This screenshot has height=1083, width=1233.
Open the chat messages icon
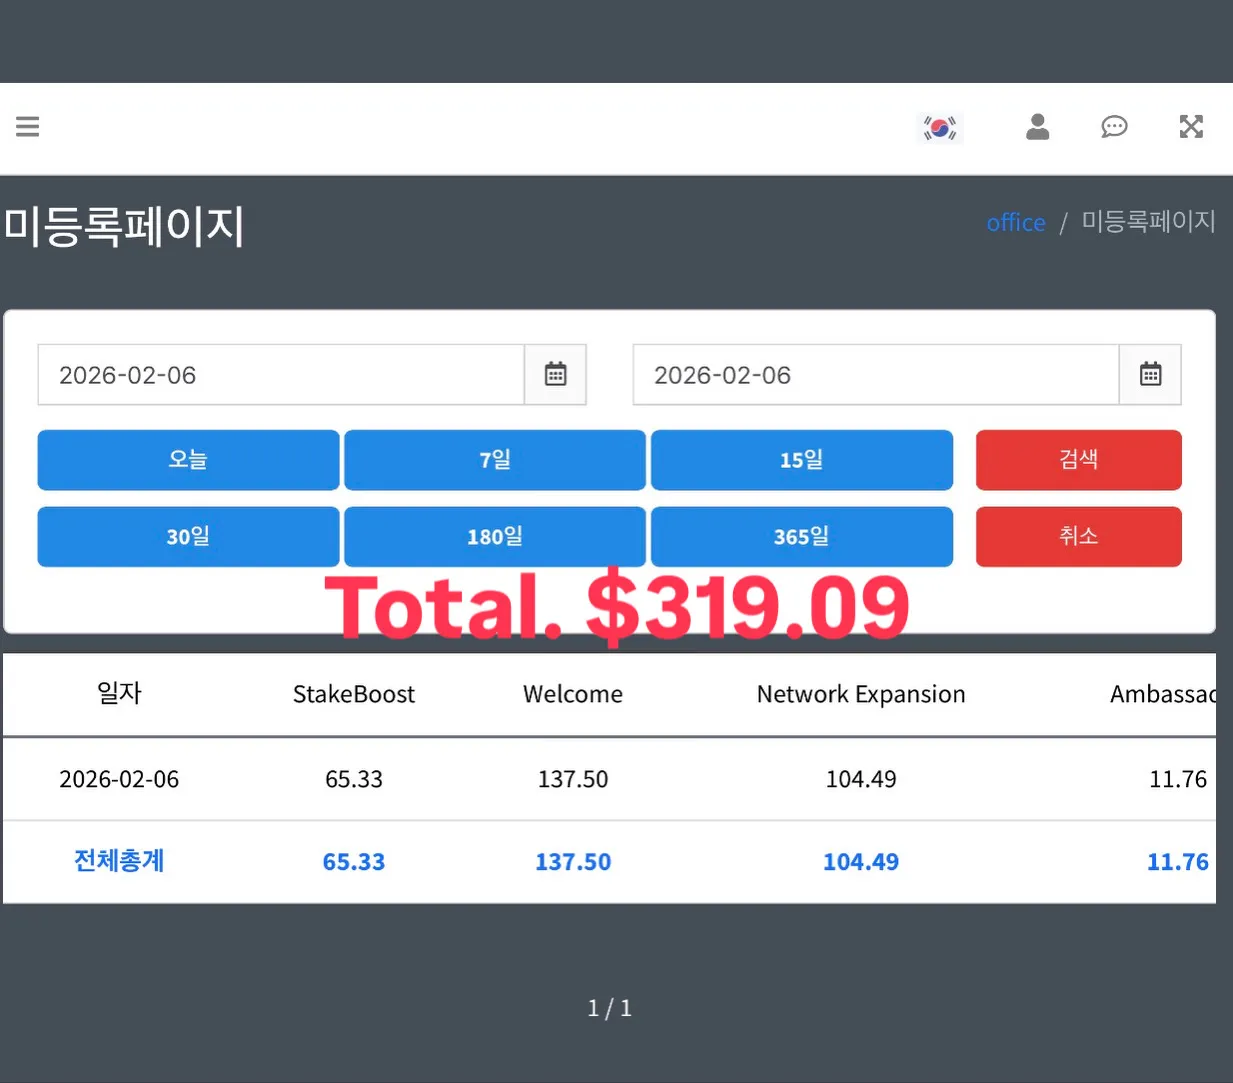(1114, 126)
